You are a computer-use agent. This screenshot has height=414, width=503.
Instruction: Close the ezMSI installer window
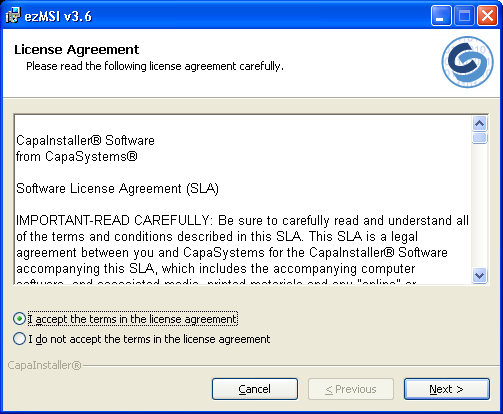tap(487, 15)
